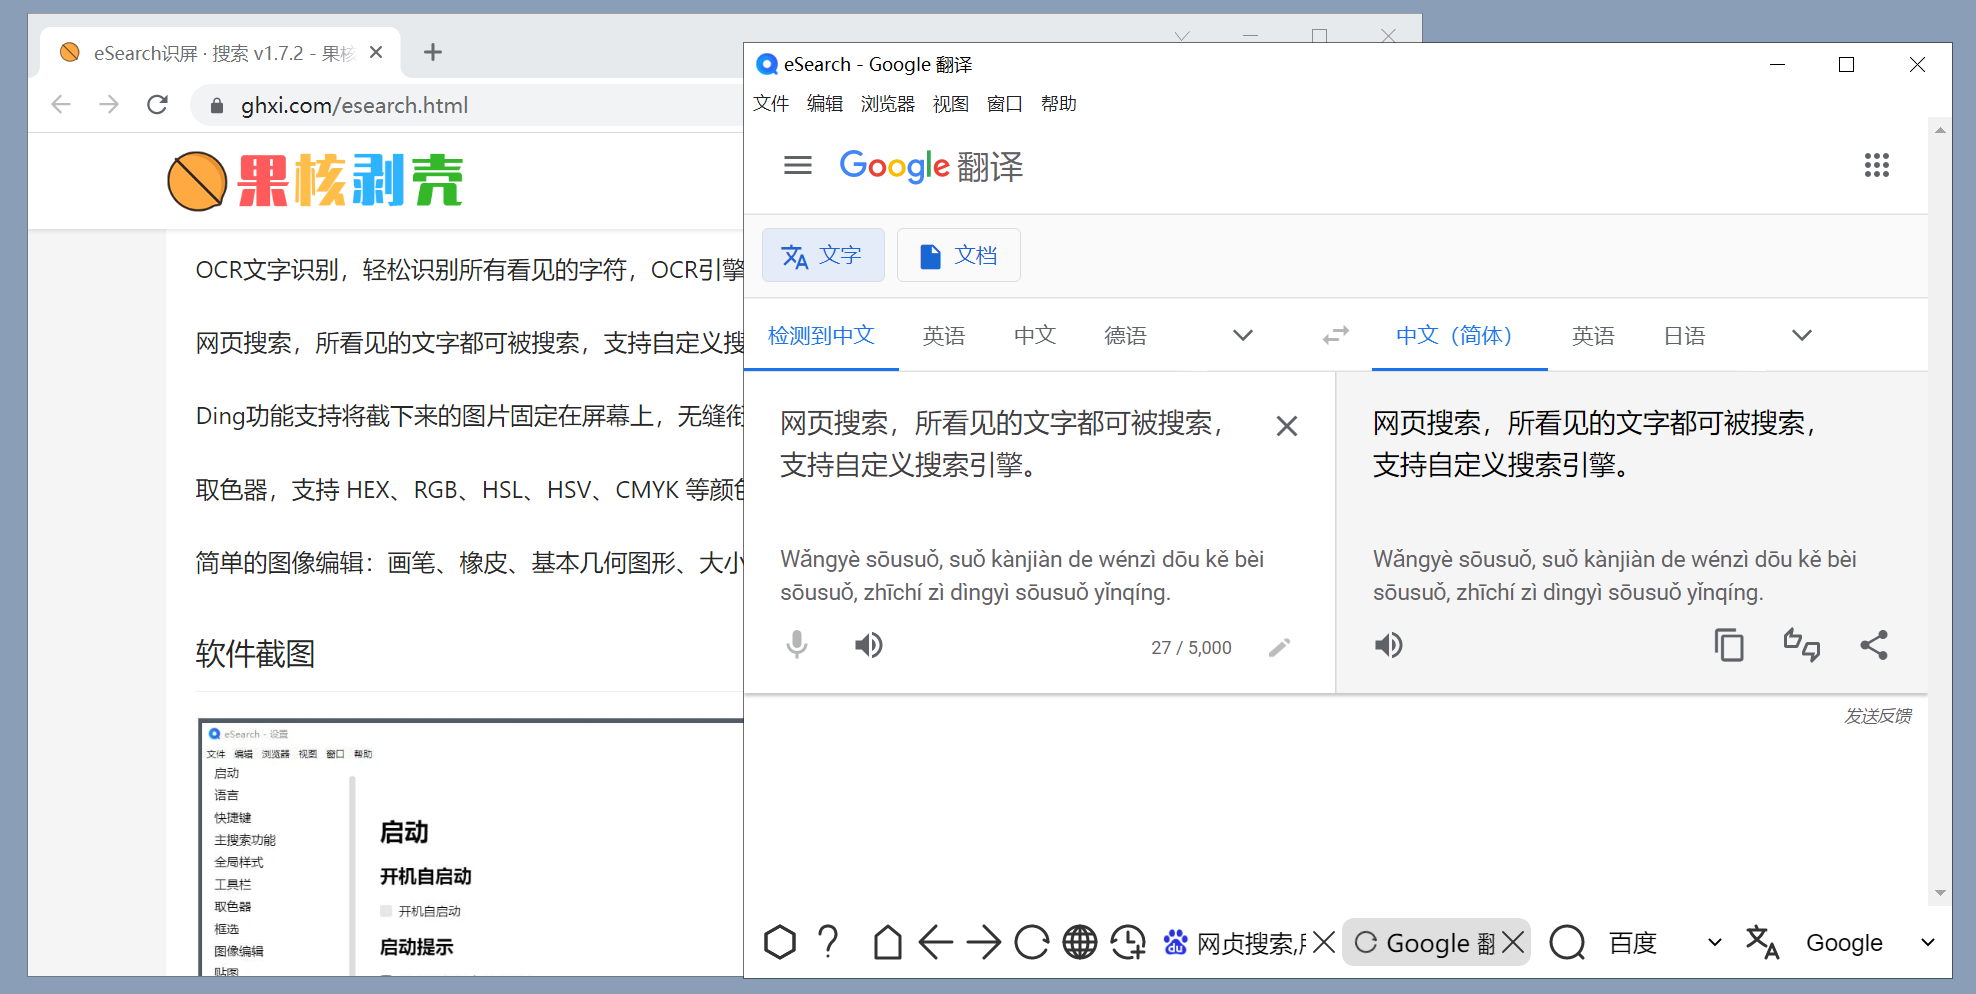Open the 浏览器 menu in eSearch
Image resolution: width=1976 pixels, height=994 pixels.
coord(887,104)
